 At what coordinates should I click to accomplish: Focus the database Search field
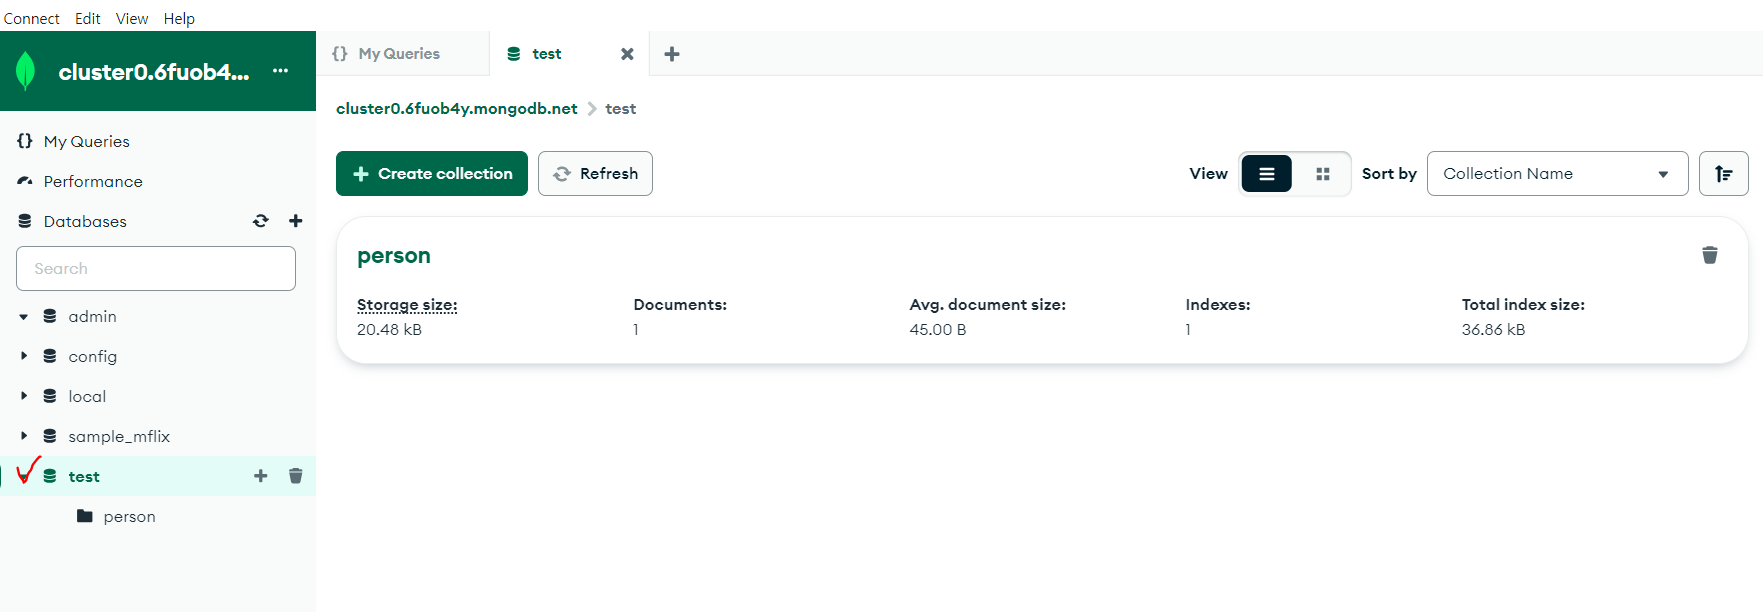156,268
